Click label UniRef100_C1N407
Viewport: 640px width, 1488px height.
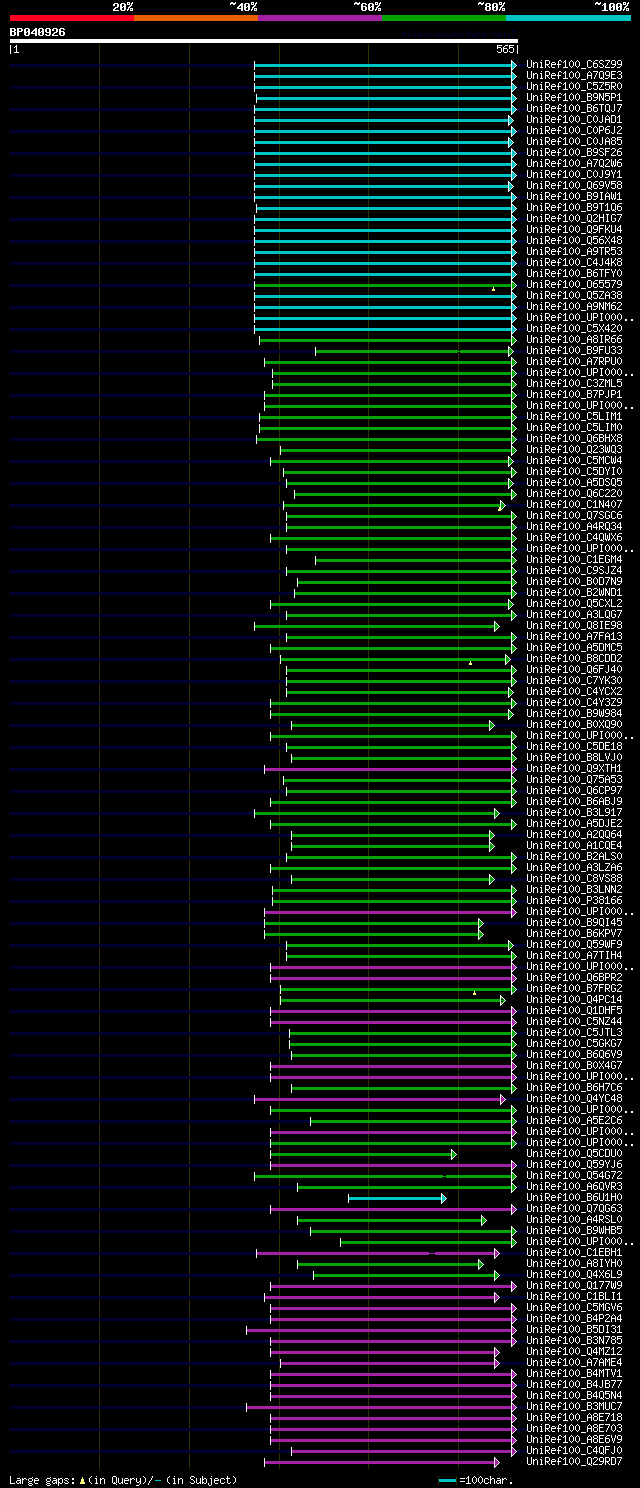click(x=575, y=504)
